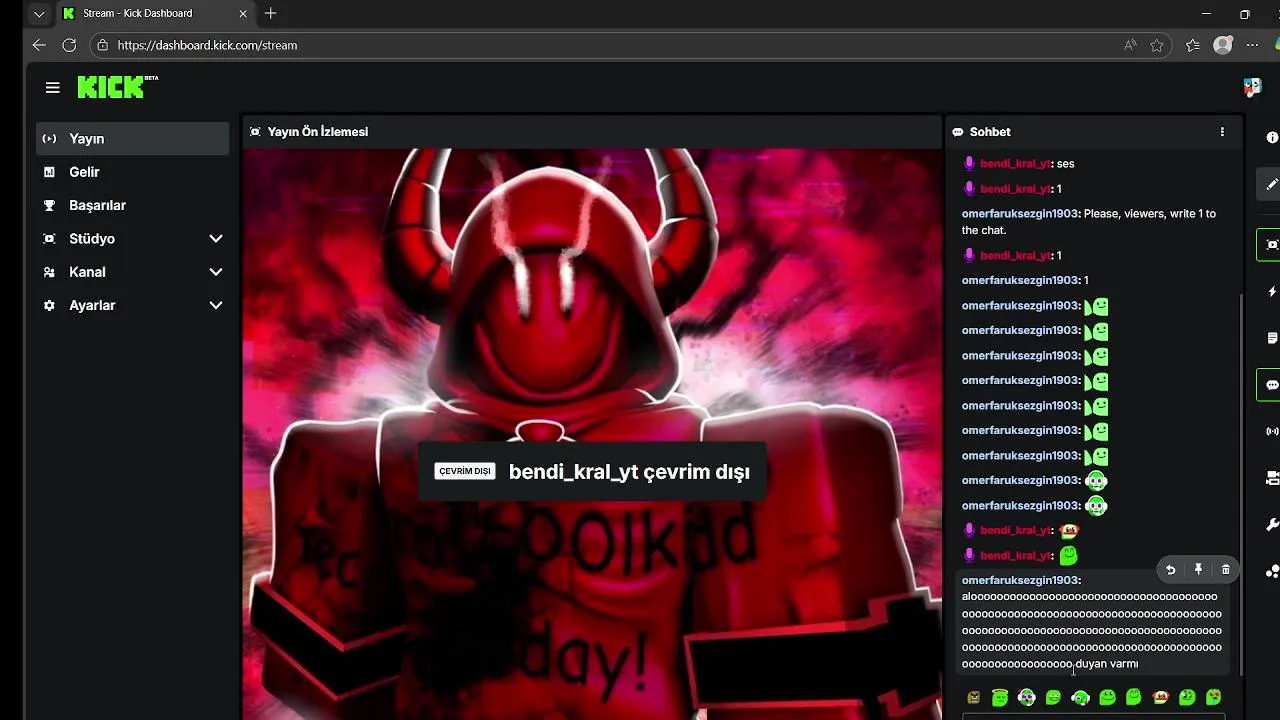Expand the Stüdyo menu chevron
The image size is (1280, 720).
tap(215, 239)
